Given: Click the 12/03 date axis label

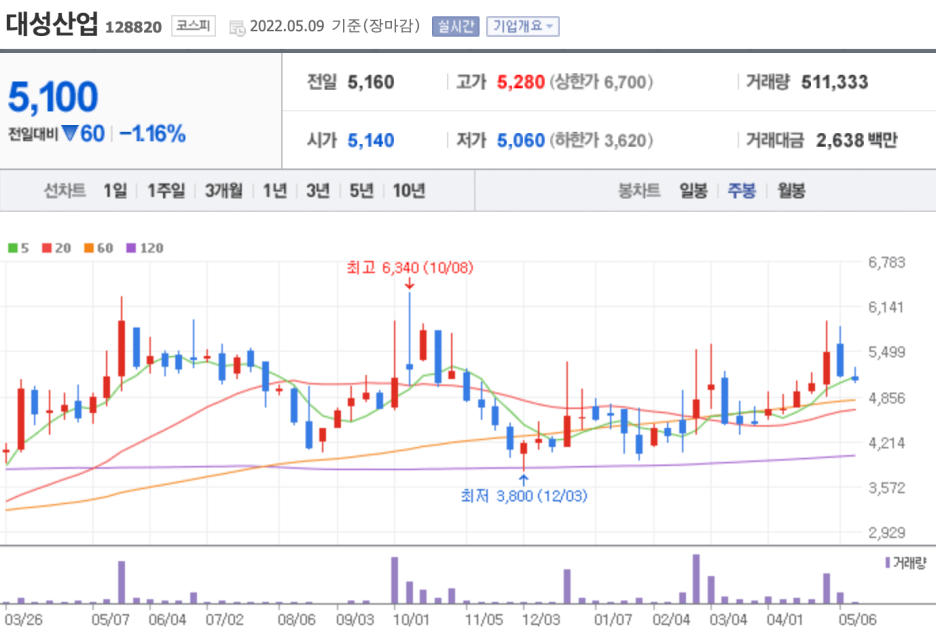Looking at the screenshot, I should pos(541,620).
